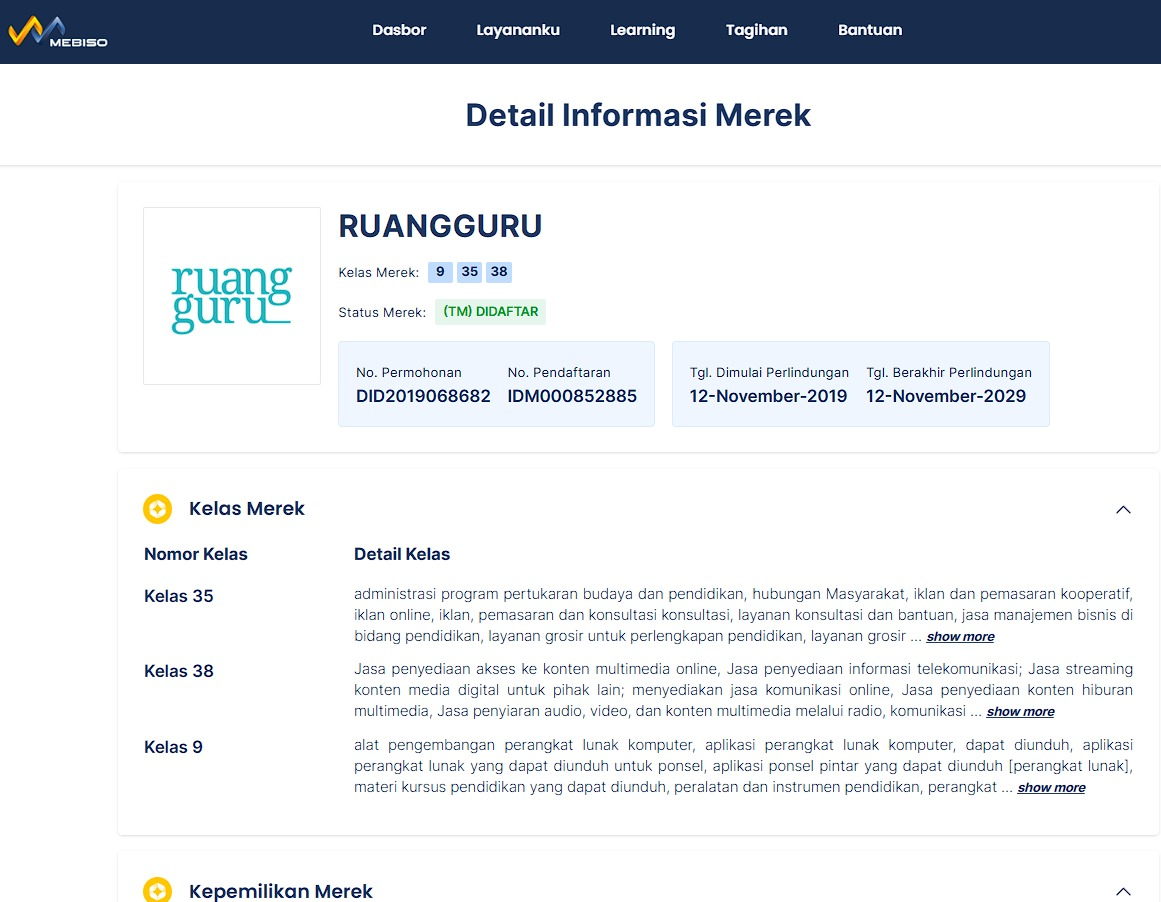The width and height of the screenshot is (1161, 902).
Task: Click the No. Pendaftaran label
Action: [x=559, y=373]
